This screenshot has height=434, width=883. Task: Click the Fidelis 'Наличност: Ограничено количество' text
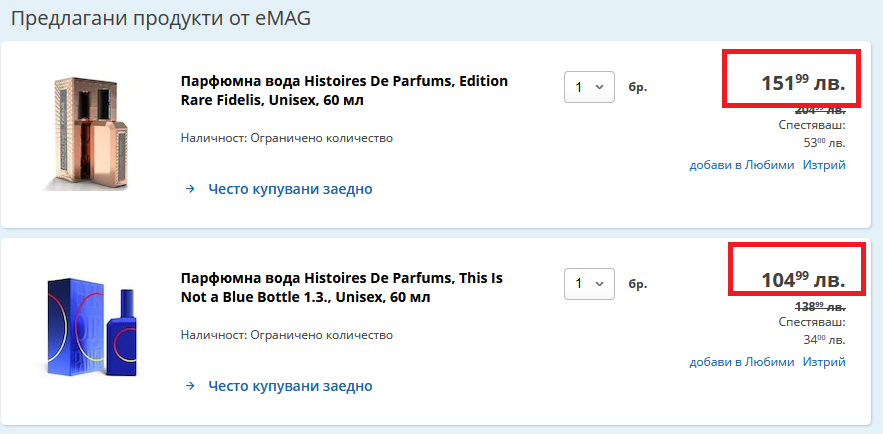coord(287,138)
